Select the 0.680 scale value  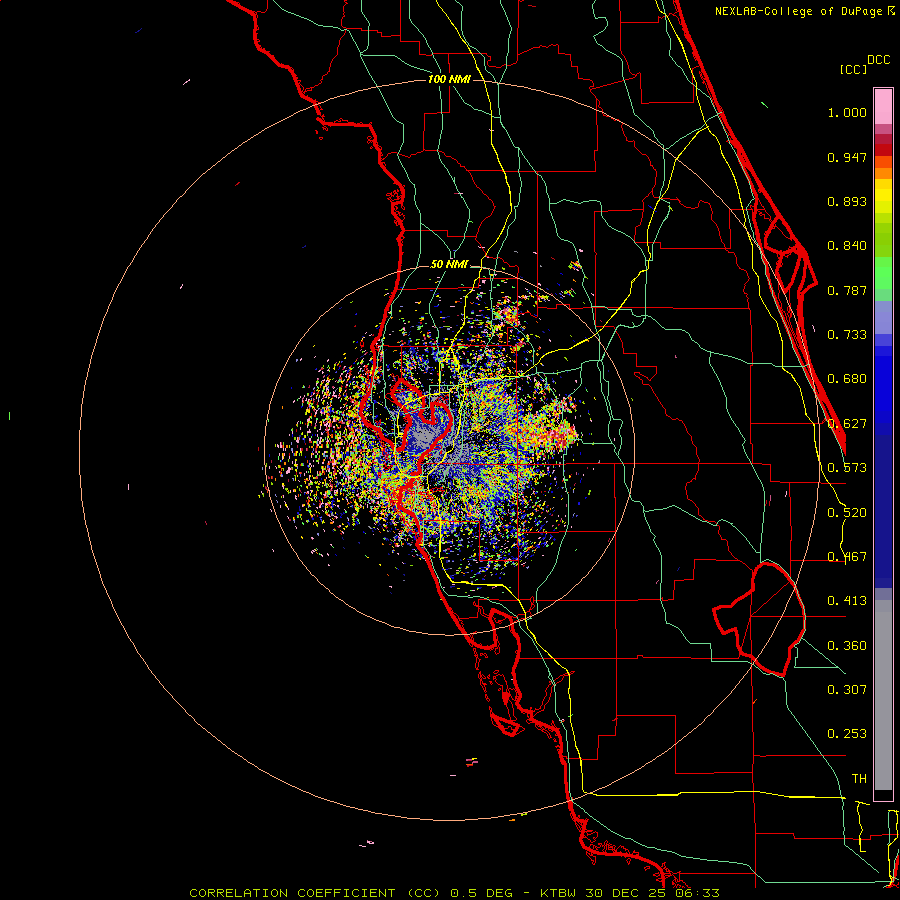(847, 379)
